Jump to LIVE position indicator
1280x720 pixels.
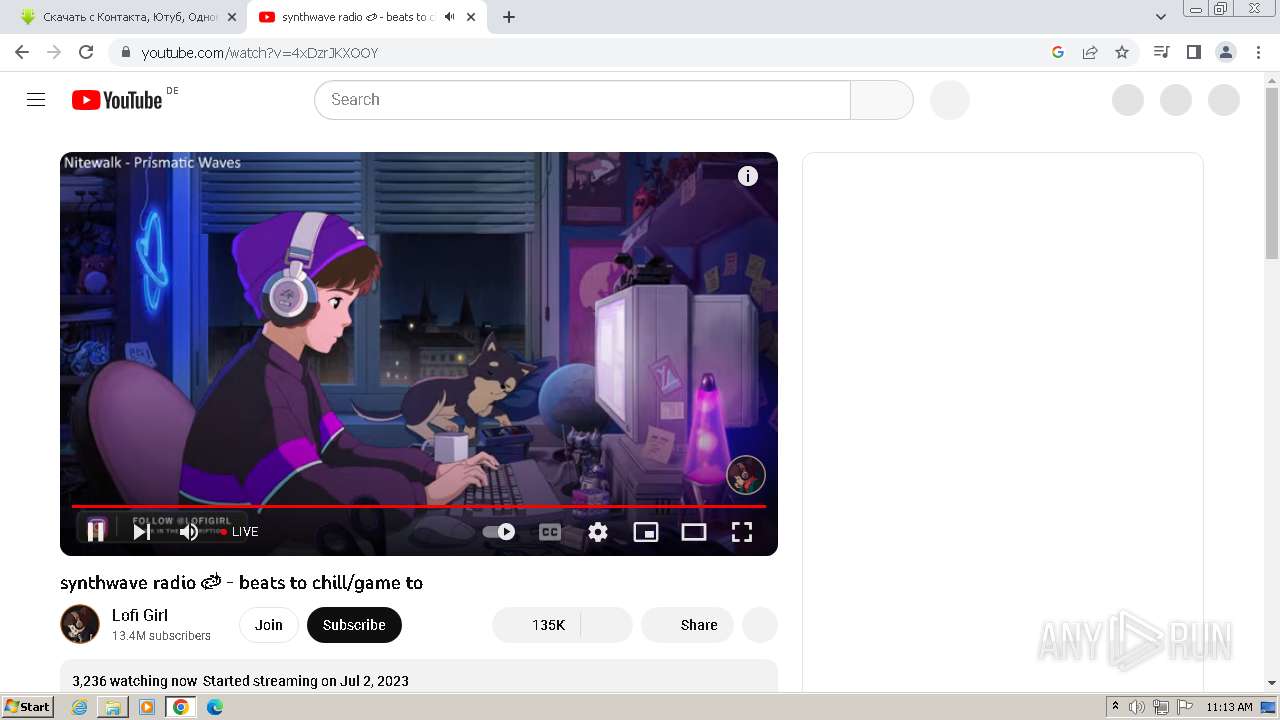coord(240,532)
